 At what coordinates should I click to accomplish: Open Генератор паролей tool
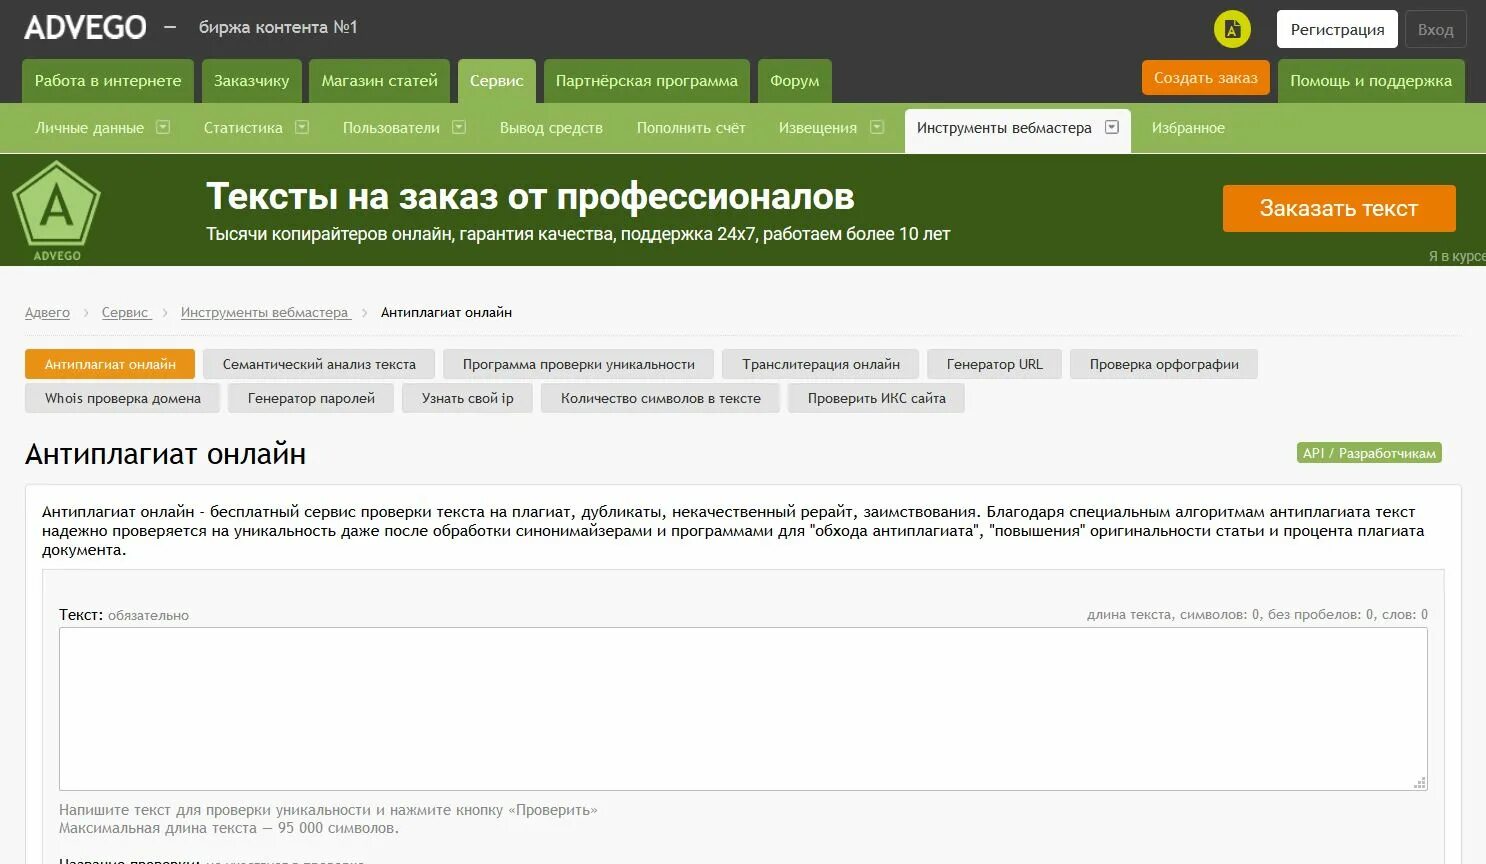click(311, 398)
